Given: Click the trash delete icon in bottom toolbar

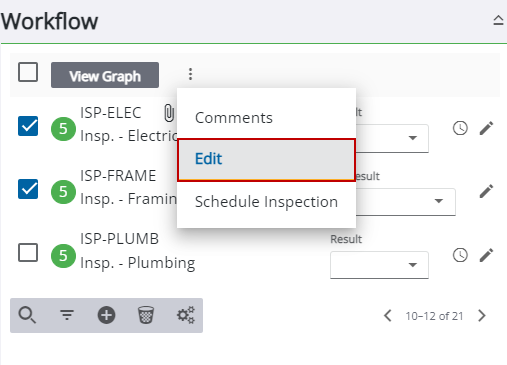Looking at the screenshot, I should click(x=146, y=315).
